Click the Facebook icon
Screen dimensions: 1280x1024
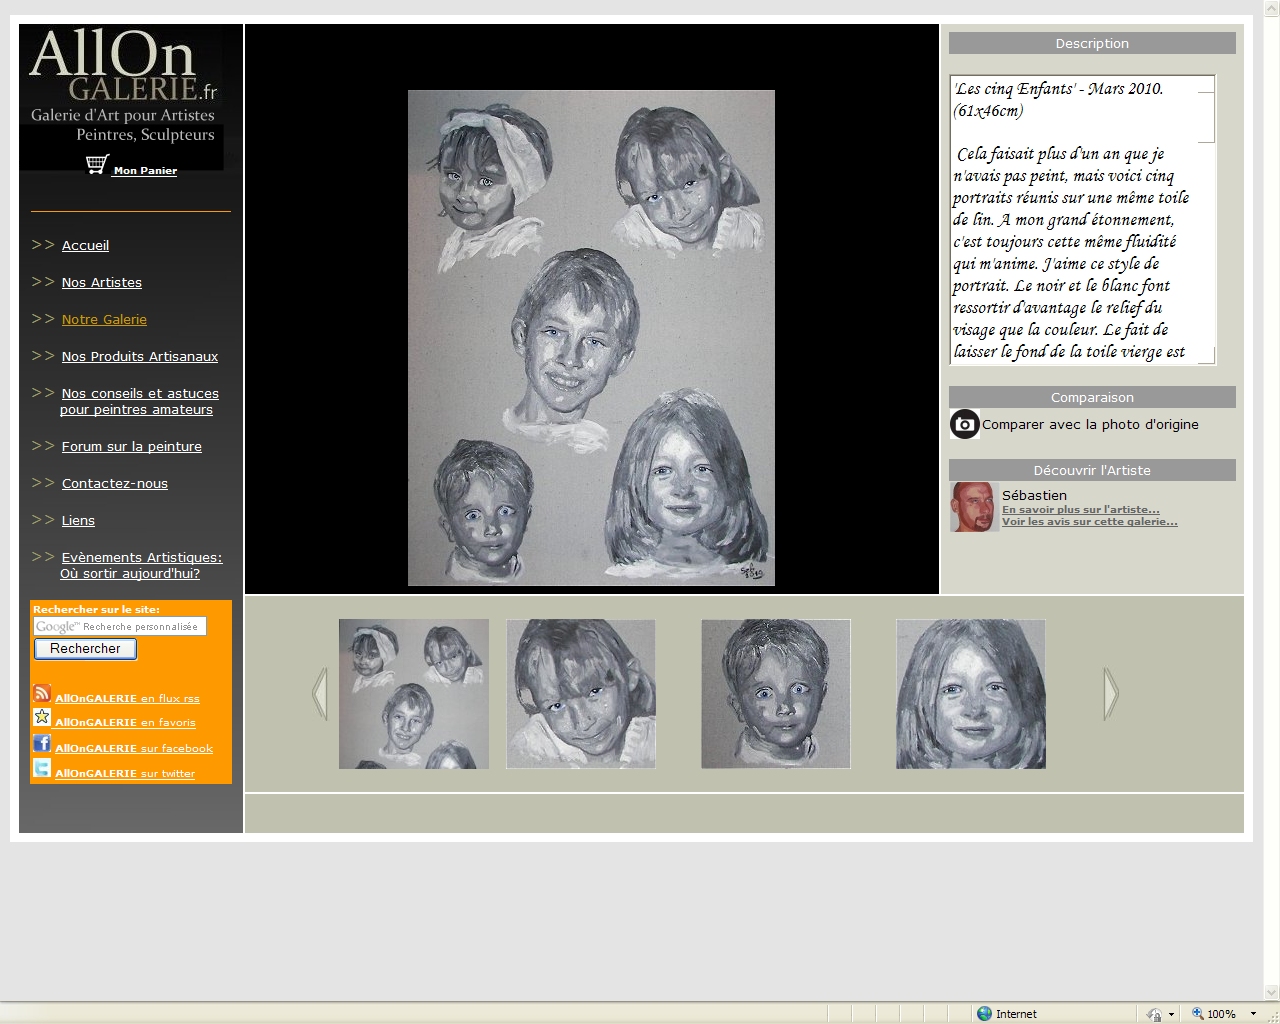(x=42, y=743)
